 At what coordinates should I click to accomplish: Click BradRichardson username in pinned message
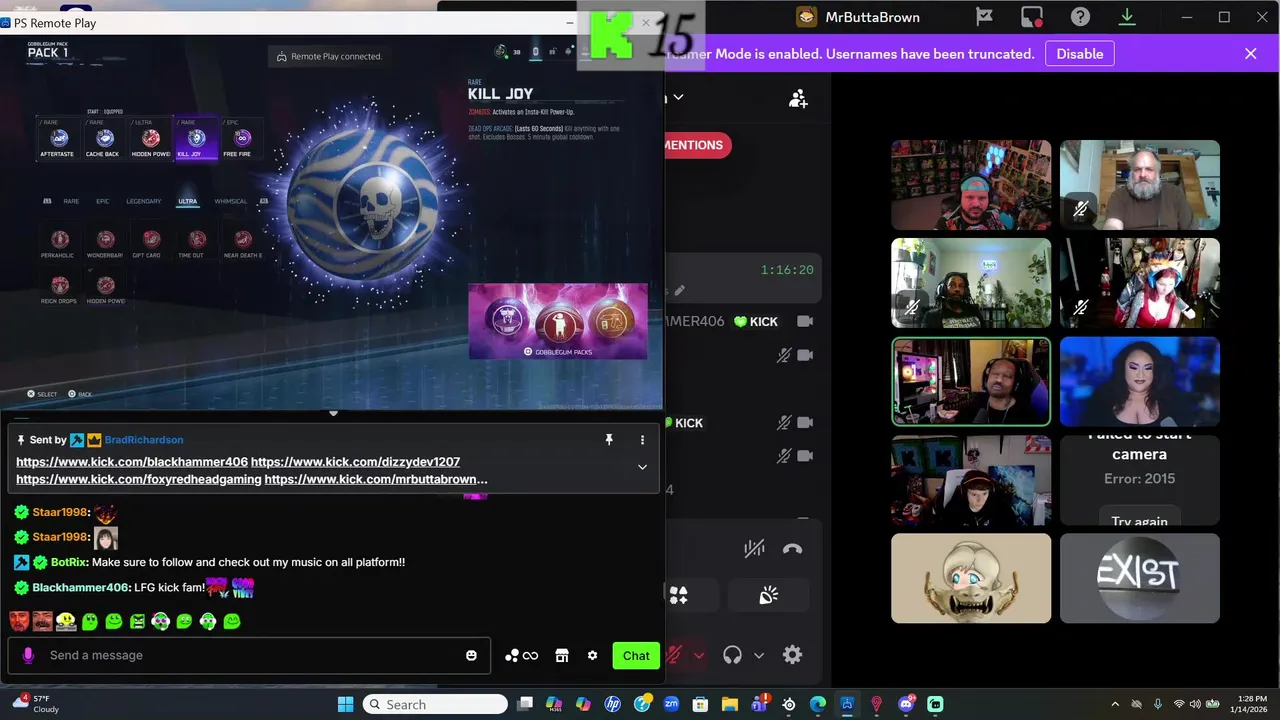coord(144,440)
